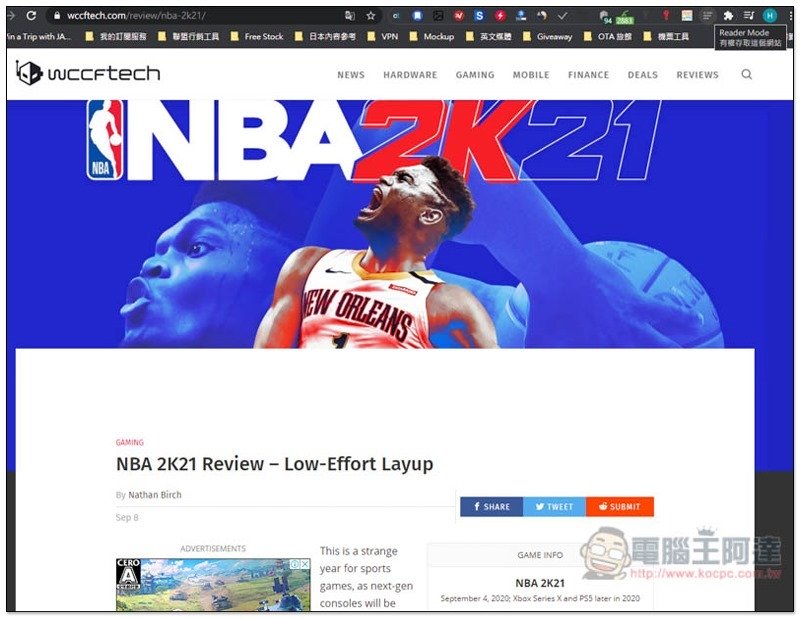Viewport: 800px width, 619px height.
Task: Click the dark square image extension icon
Action: click(438, 16)
